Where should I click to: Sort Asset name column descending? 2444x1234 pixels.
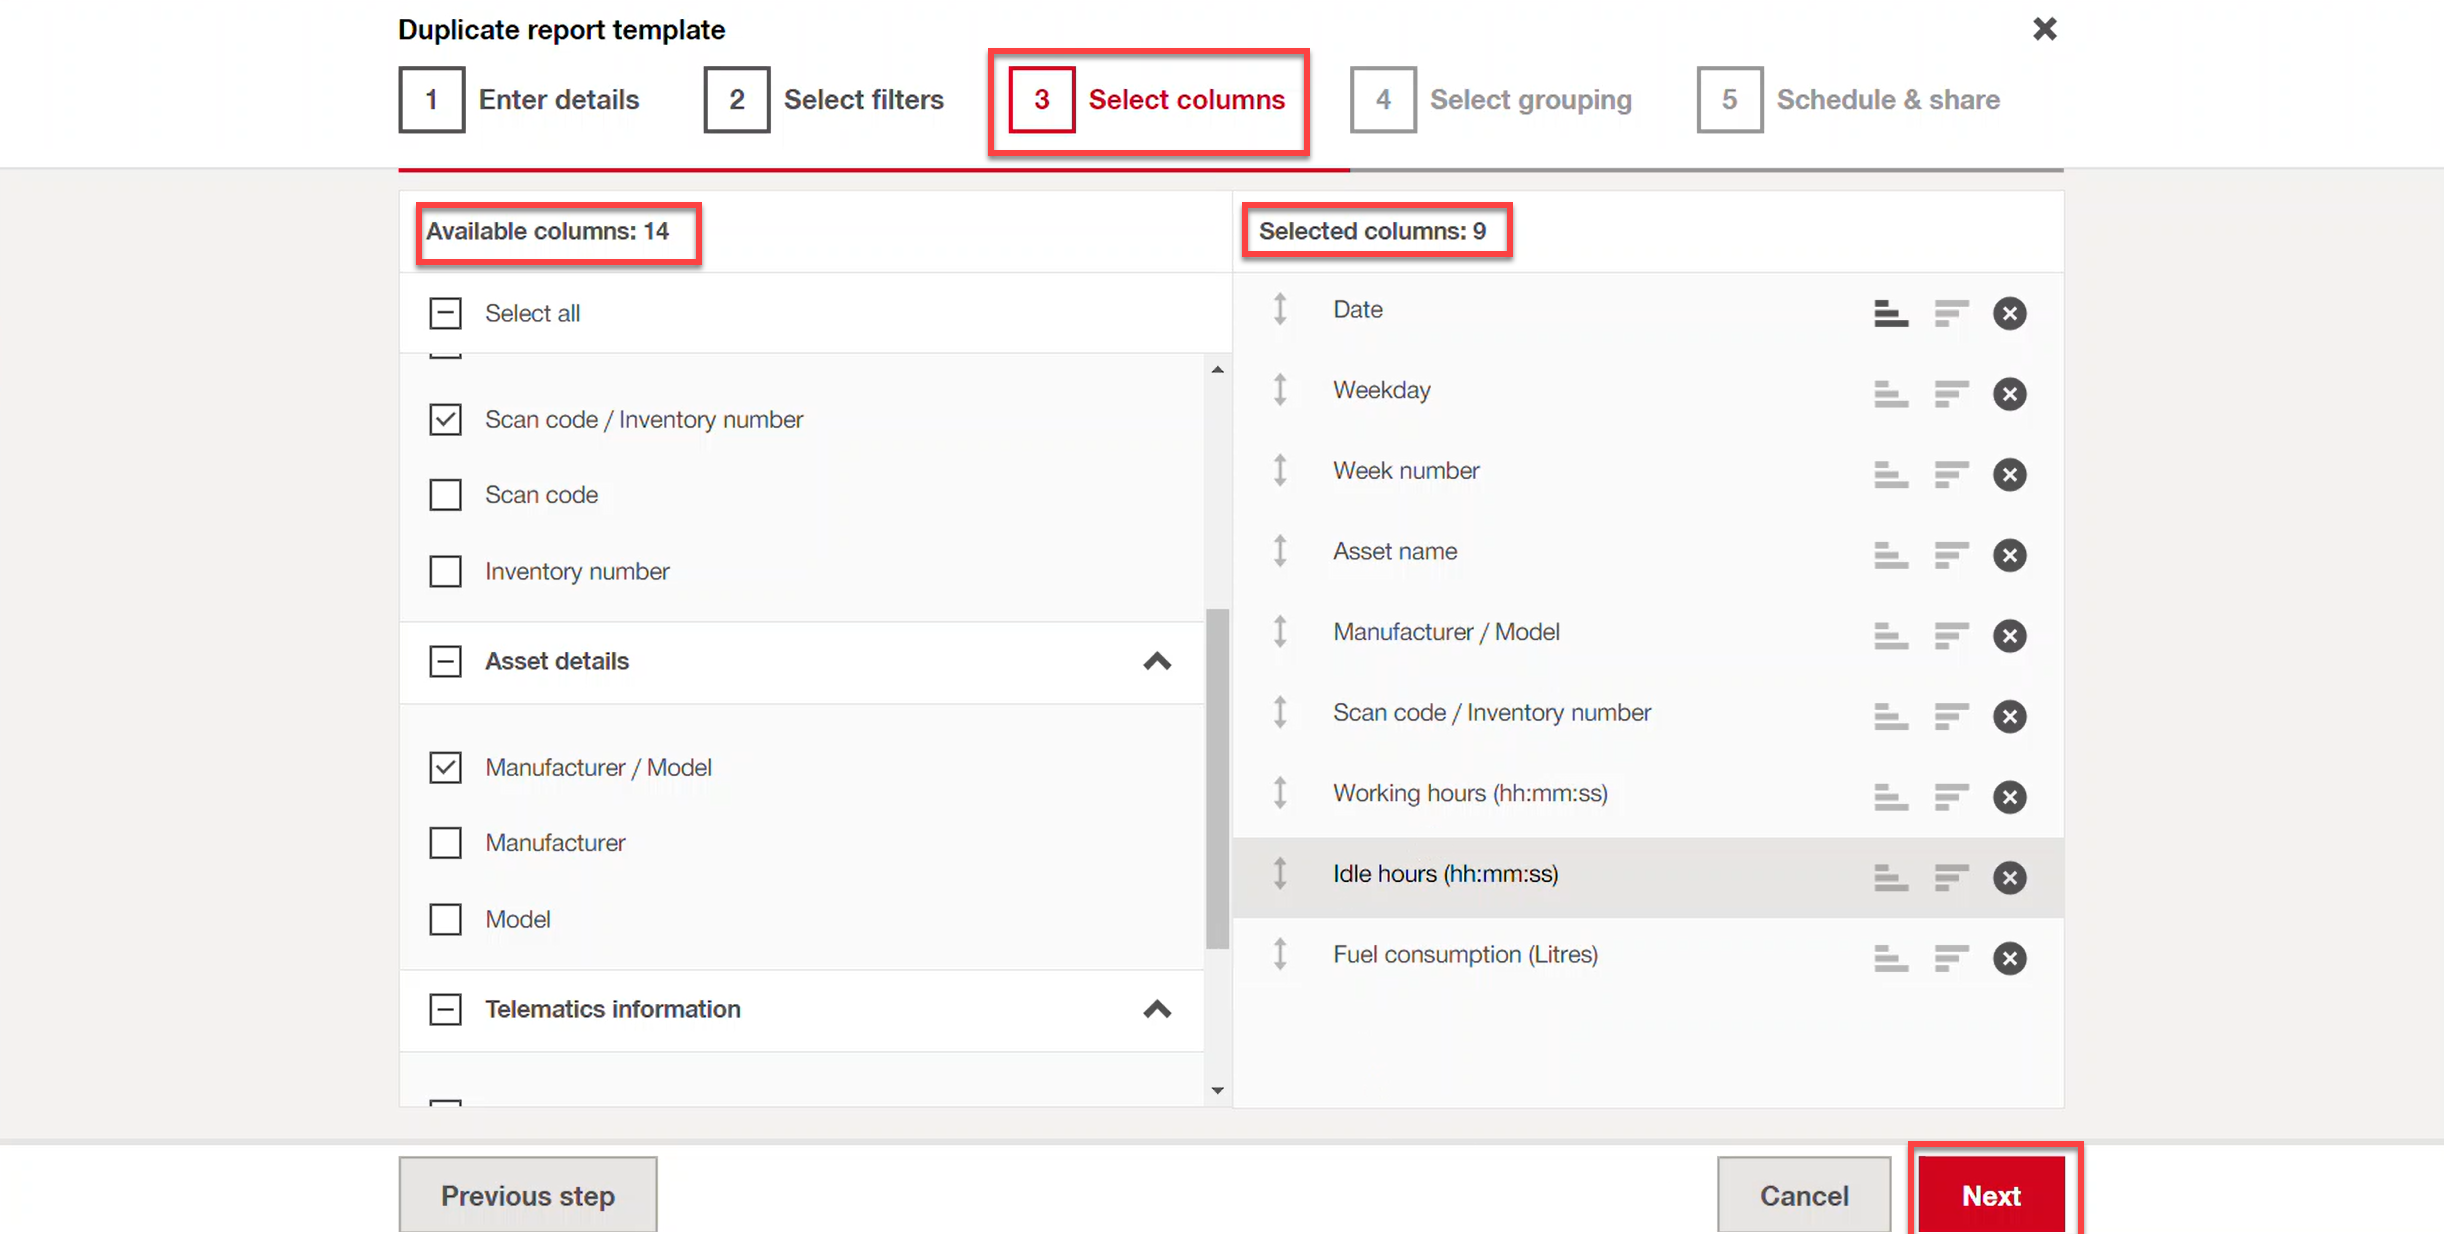click(1950, 555)
